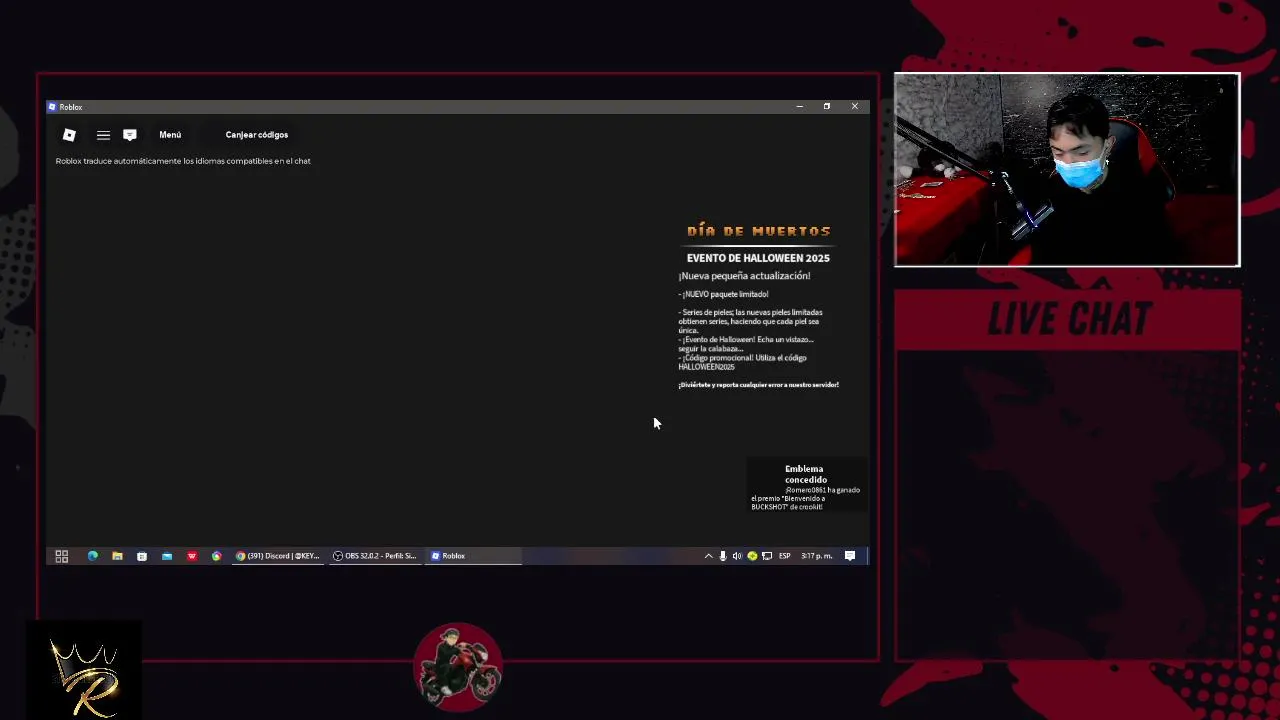This screenshot has width=1280, height=720.
Task: Open the network tray icon
Action: pyautogui.click(x=767, y=556)
